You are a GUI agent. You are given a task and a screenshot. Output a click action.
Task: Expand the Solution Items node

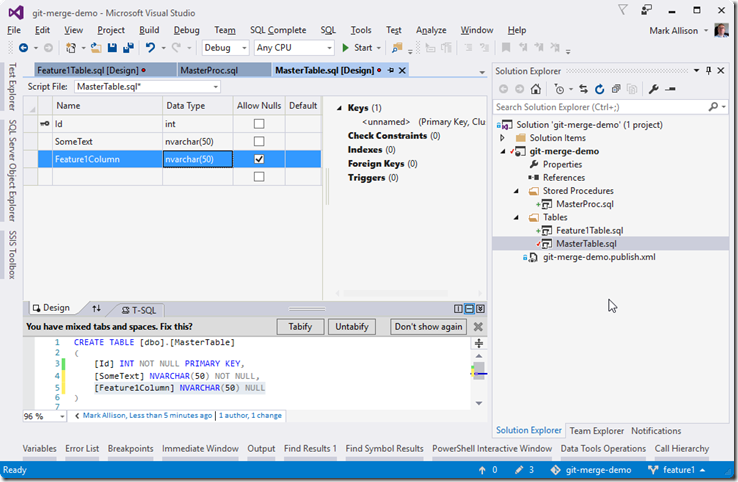(502, 138)
